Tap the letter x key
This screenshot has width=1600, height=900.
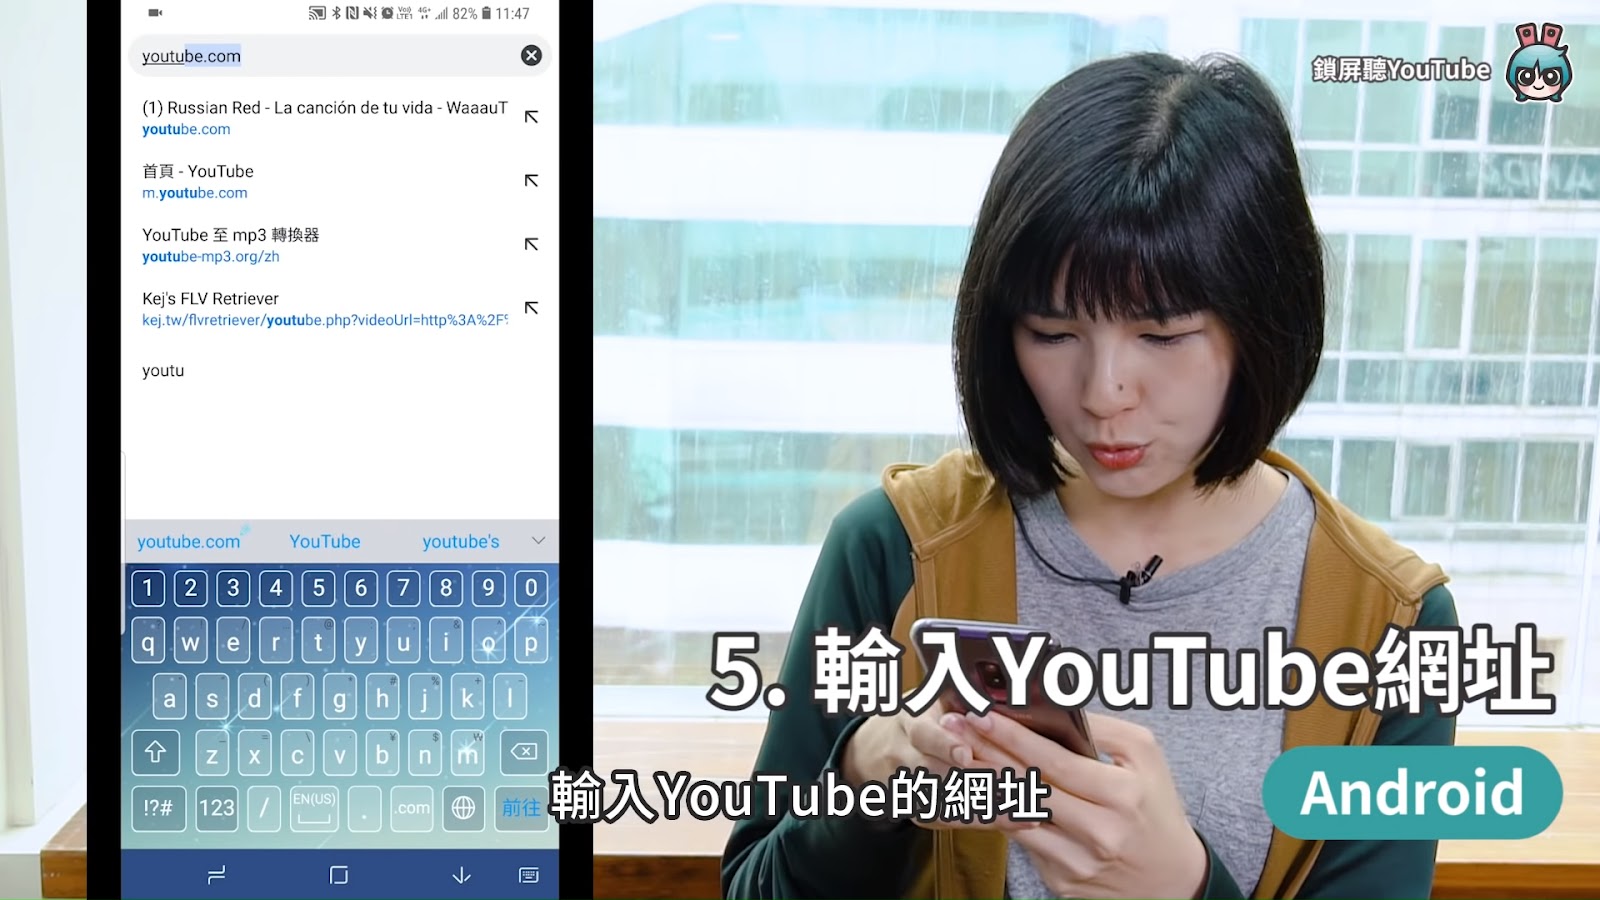tap(255, 755)
